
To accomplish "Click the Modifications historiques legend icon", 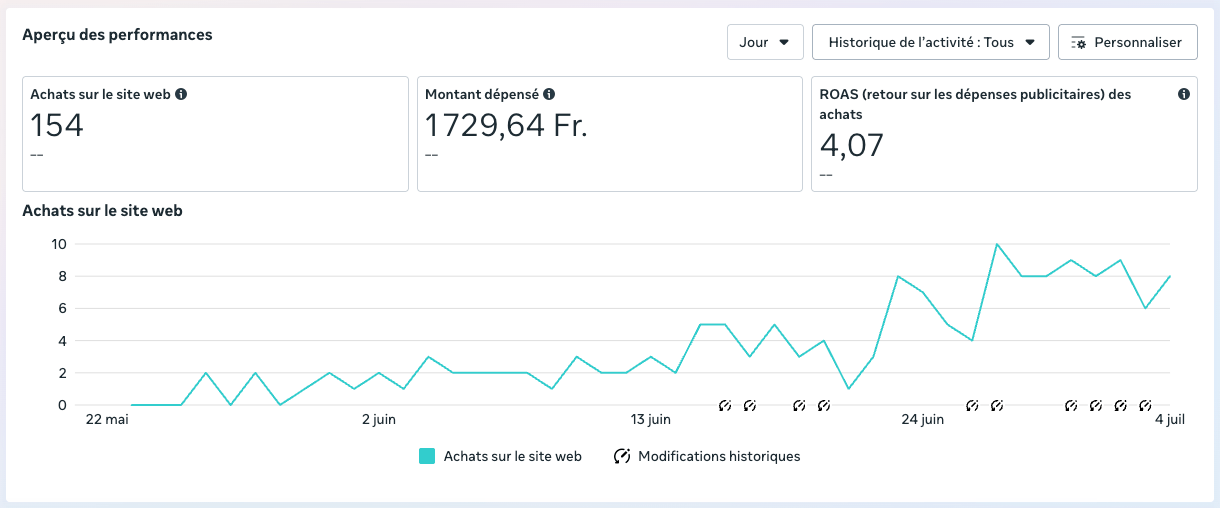I will point(622,456).
